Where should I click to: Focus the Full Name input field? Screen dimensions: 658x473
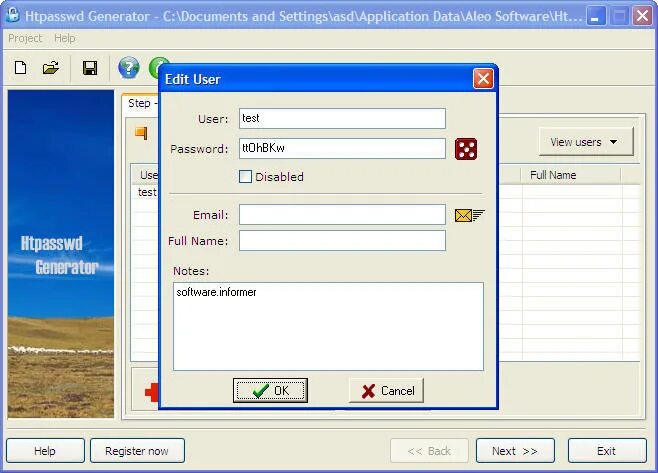[342, 240]
